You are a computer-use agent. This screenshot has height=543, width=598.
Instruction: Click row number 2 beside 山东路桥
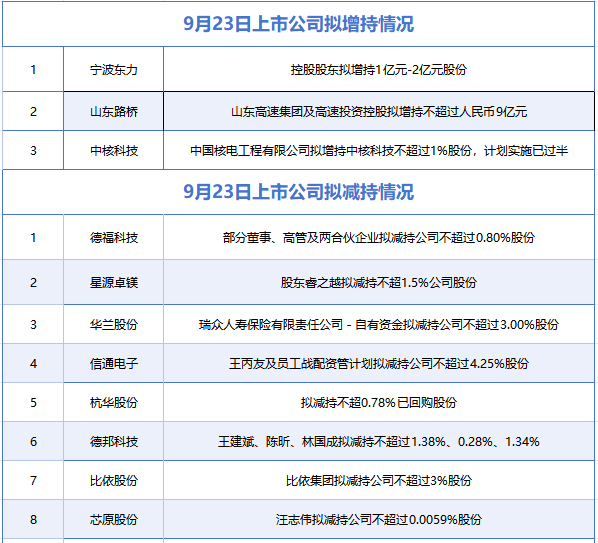[x=33, y=111]
